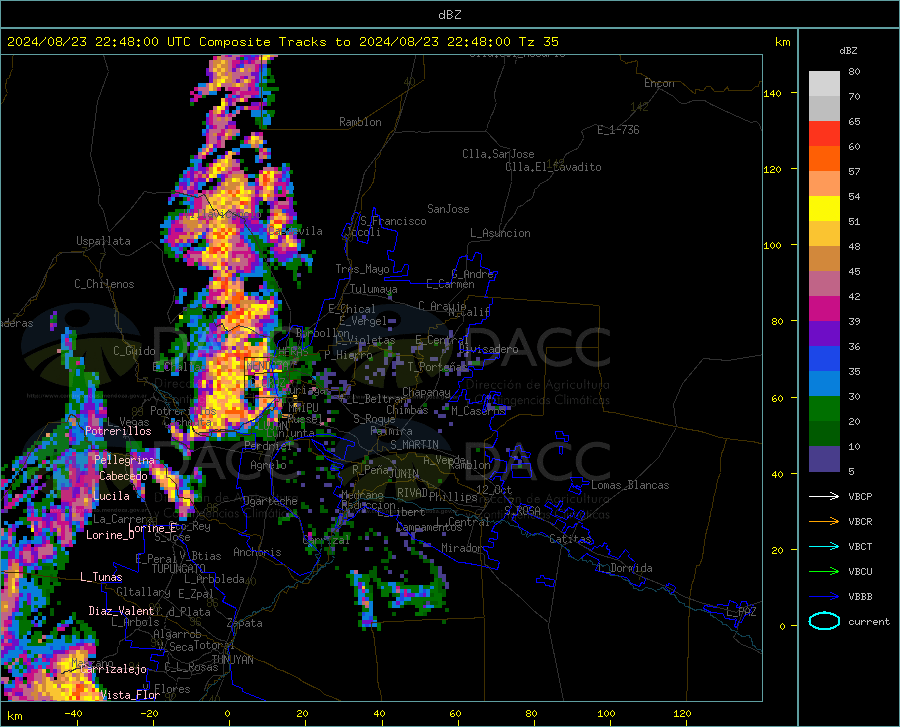The image size is (900, 727).
Task: Select the deep orange 57-60 dBZ legend band
Action: (x=824, y=159)
